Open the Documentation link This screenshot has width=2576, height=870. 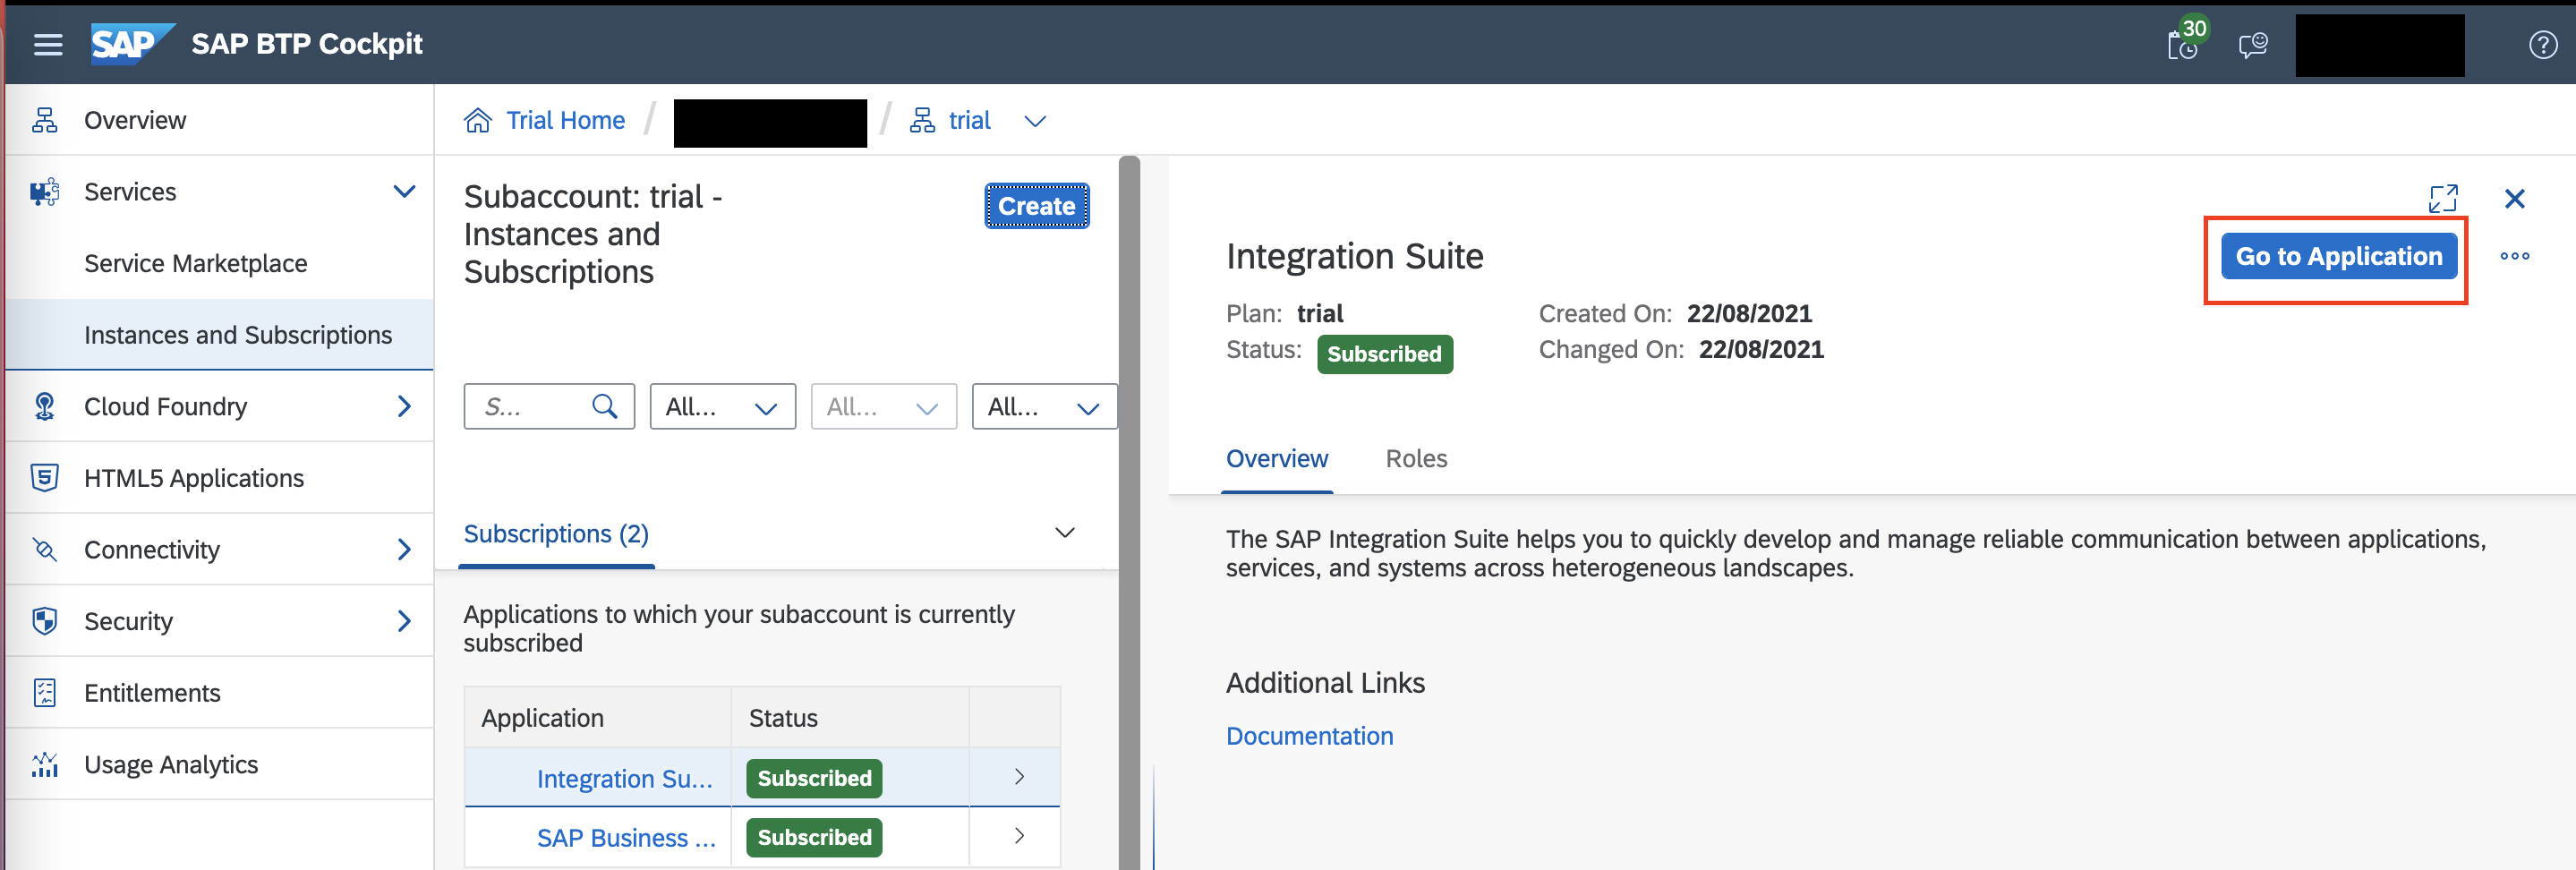1309,736
